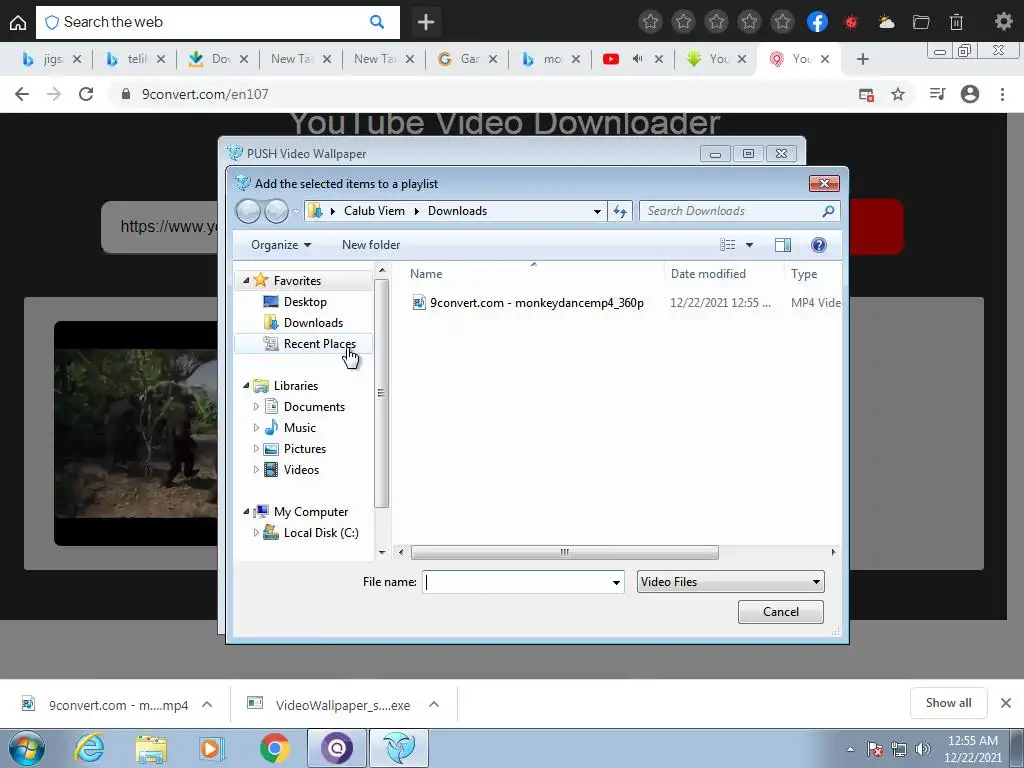Click the Windows Start orb
The image size is (1024, 768).
click(27, 748)
